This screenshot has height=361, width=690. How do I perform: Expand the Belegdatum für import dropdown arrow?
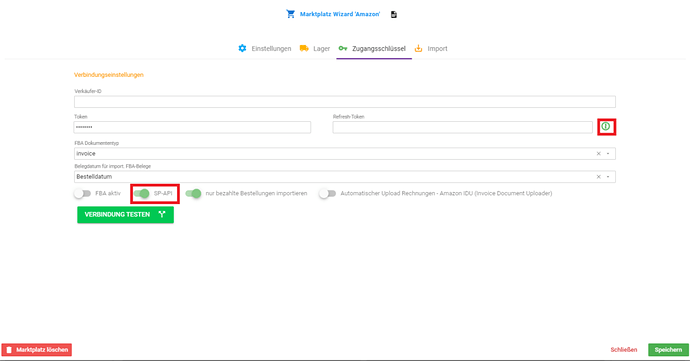(x=608, y=177)
